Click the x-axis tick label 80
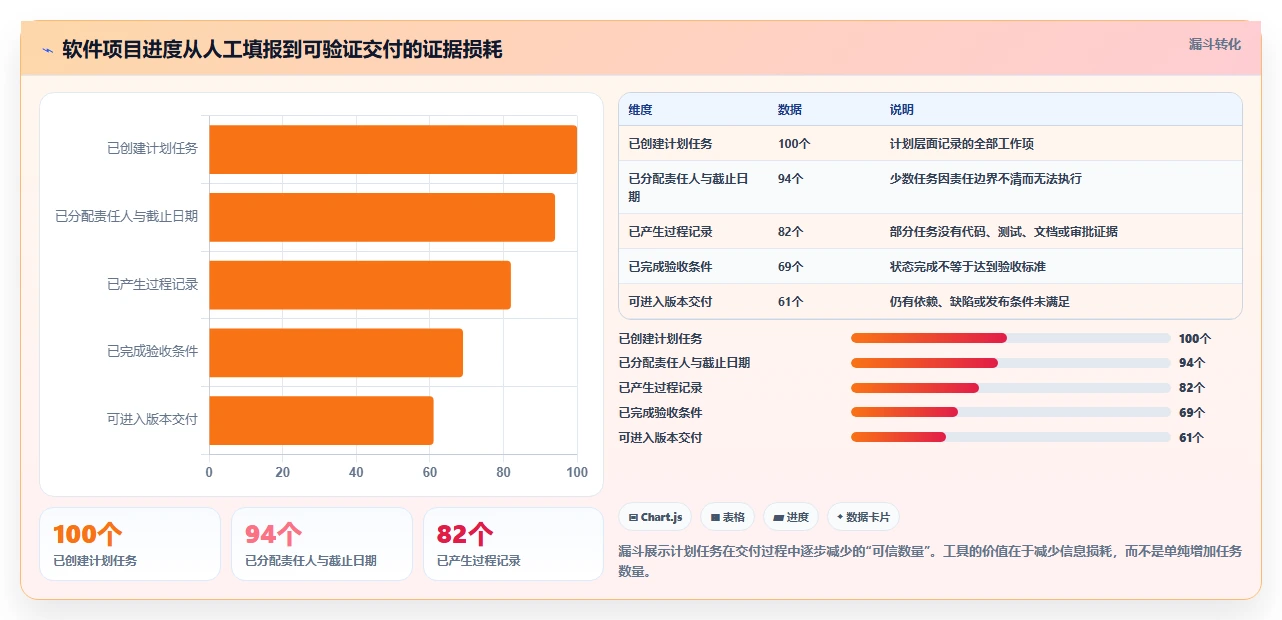 503,472
